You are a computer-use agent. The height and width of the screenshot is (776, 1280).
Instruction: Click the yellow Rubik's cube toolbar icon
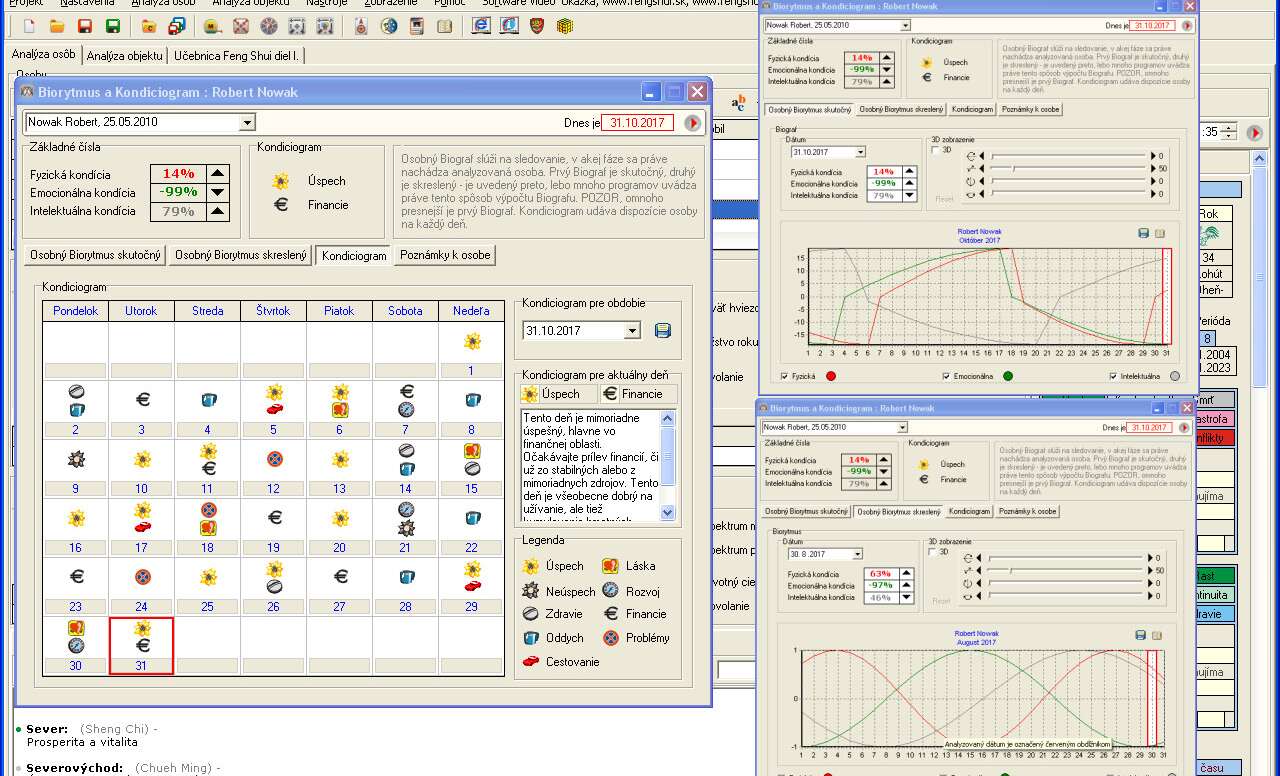click(565, 26)
